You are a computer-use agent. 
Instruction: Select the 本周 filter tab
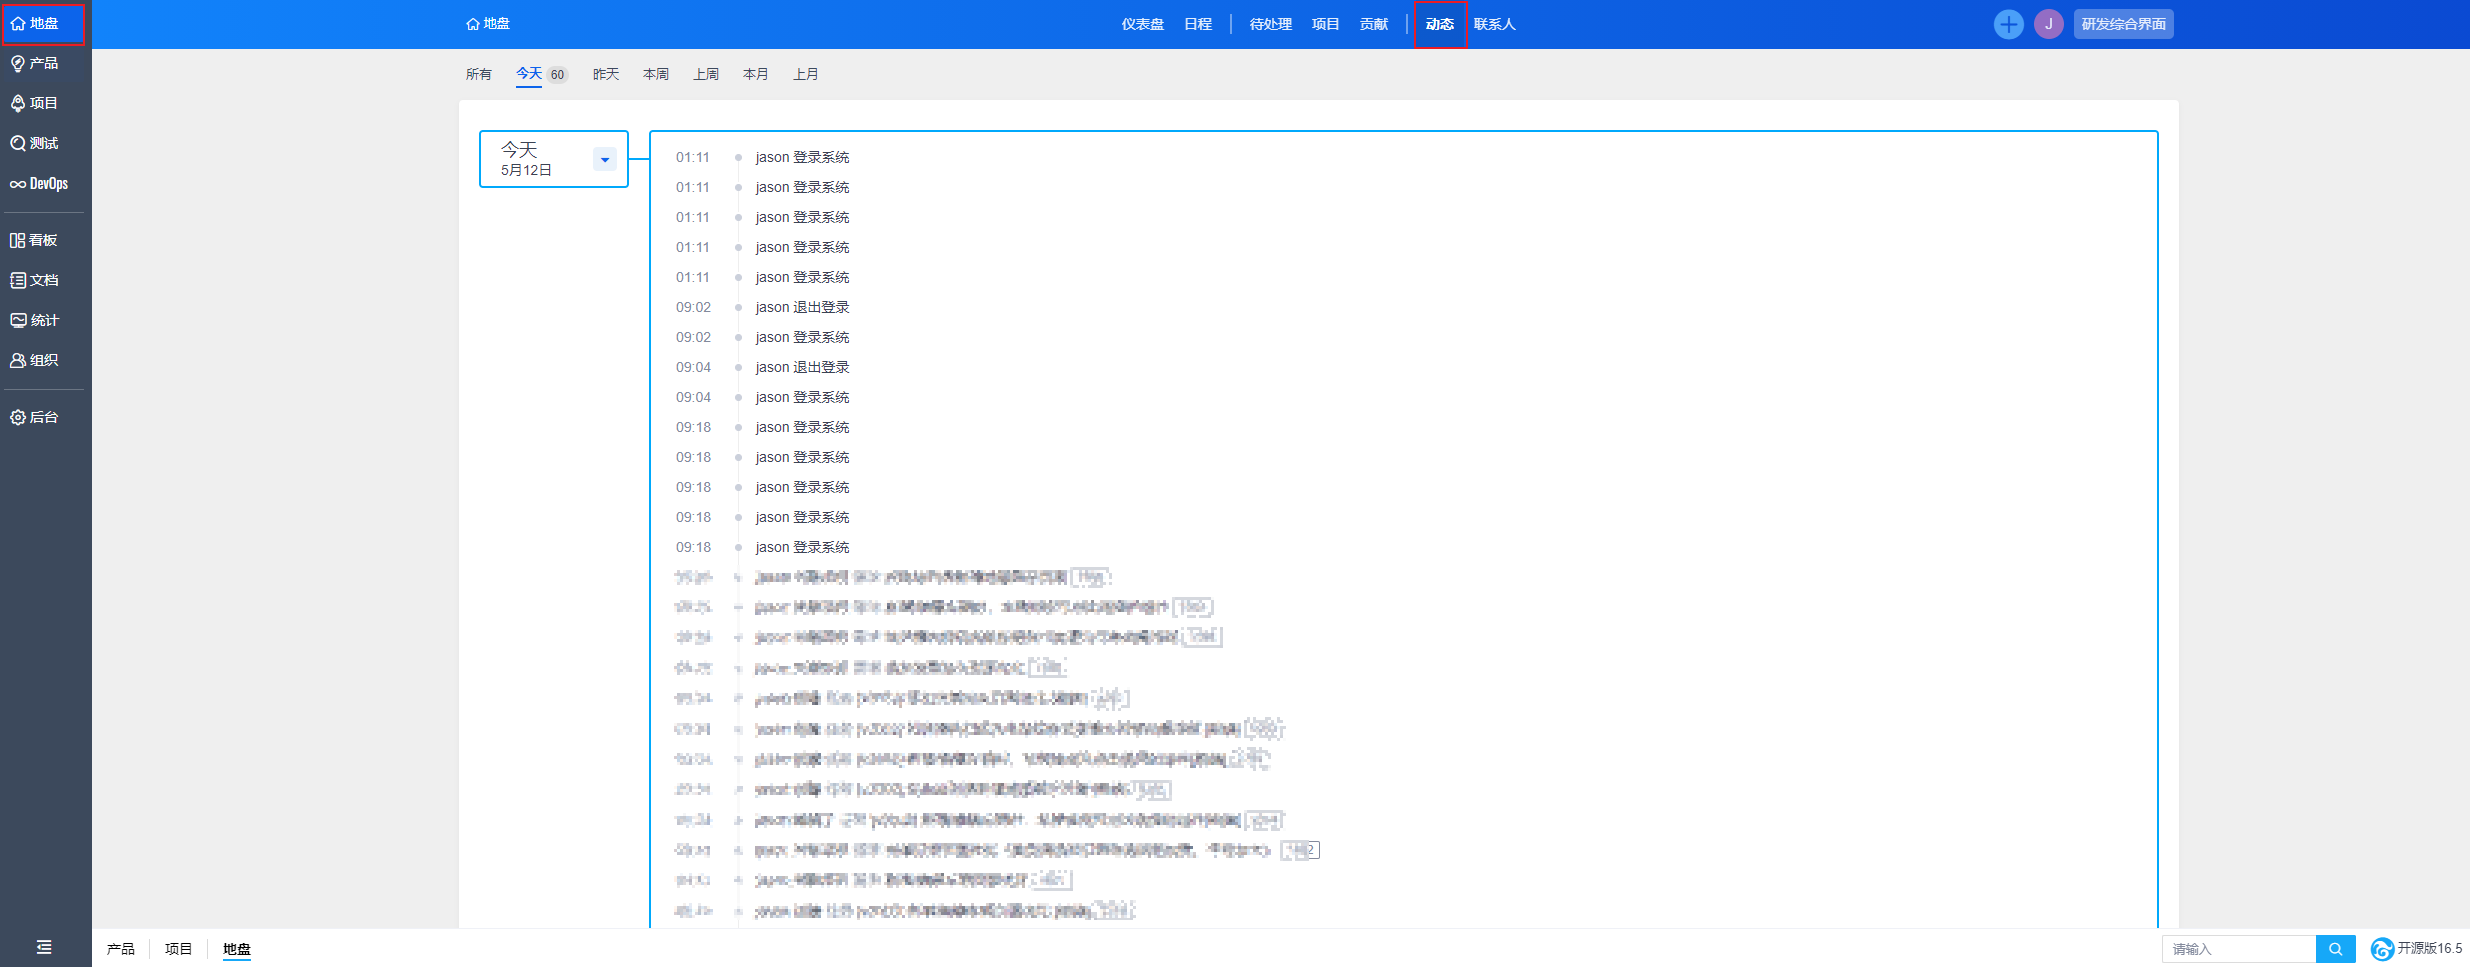(656, 74)
